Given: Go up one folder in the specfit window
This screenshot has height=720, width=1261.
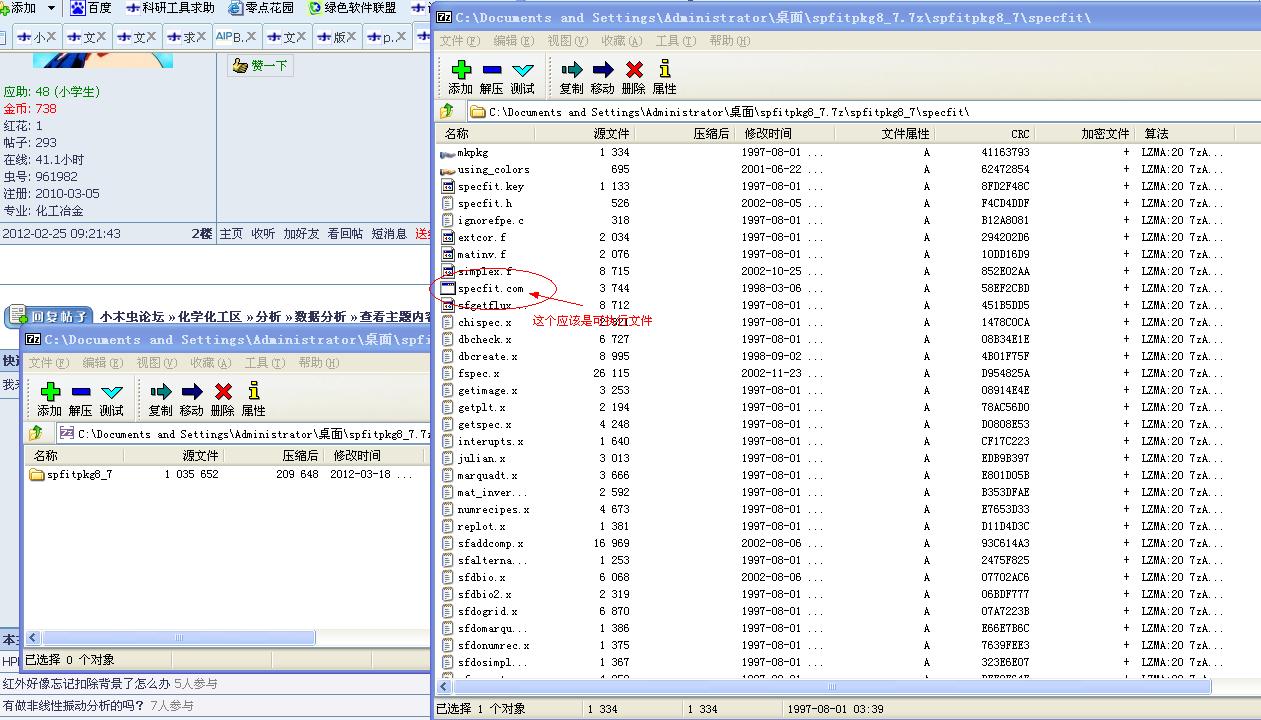Looking at the screenshot, I should tap(447, 111).
